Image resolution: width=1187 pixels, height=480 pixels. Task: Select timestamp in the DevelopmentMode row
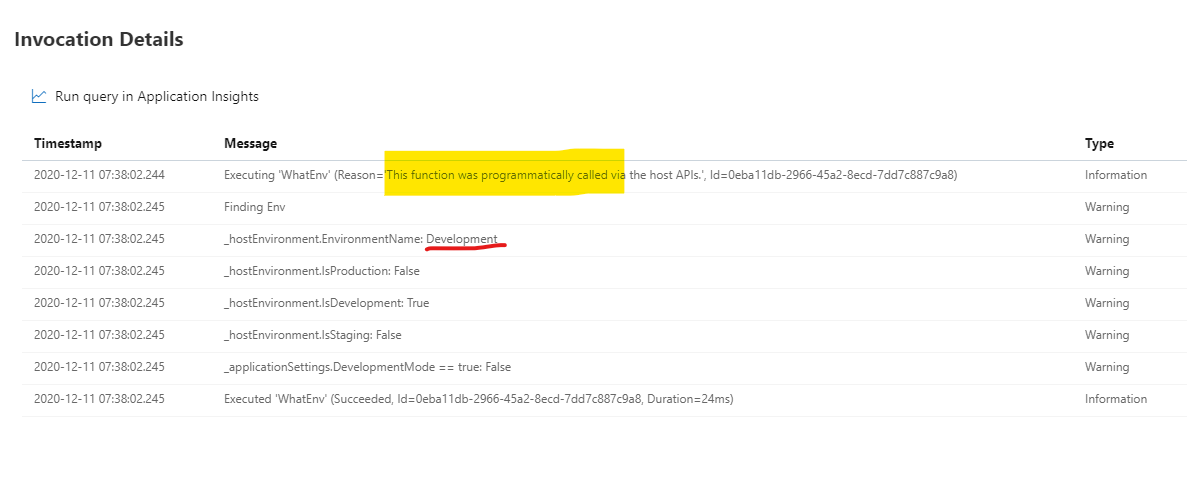(x=99, y=366)
